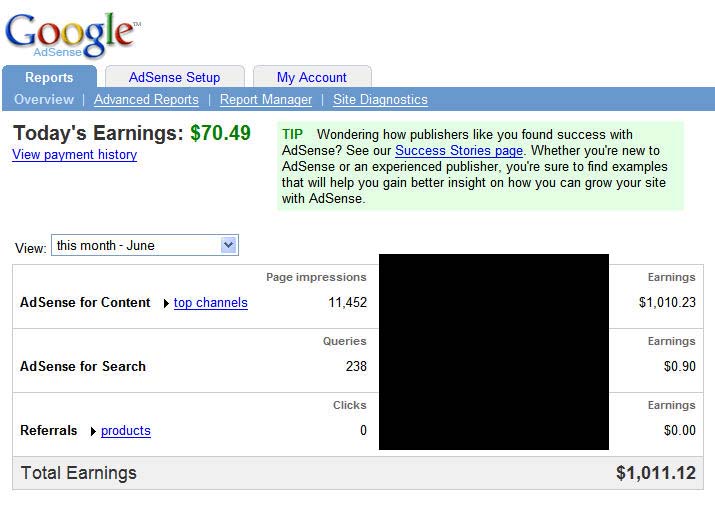Click the Today's Earnings heading
Image resolution: width=715 pixels, height=505 pixels.
(98, 133)
